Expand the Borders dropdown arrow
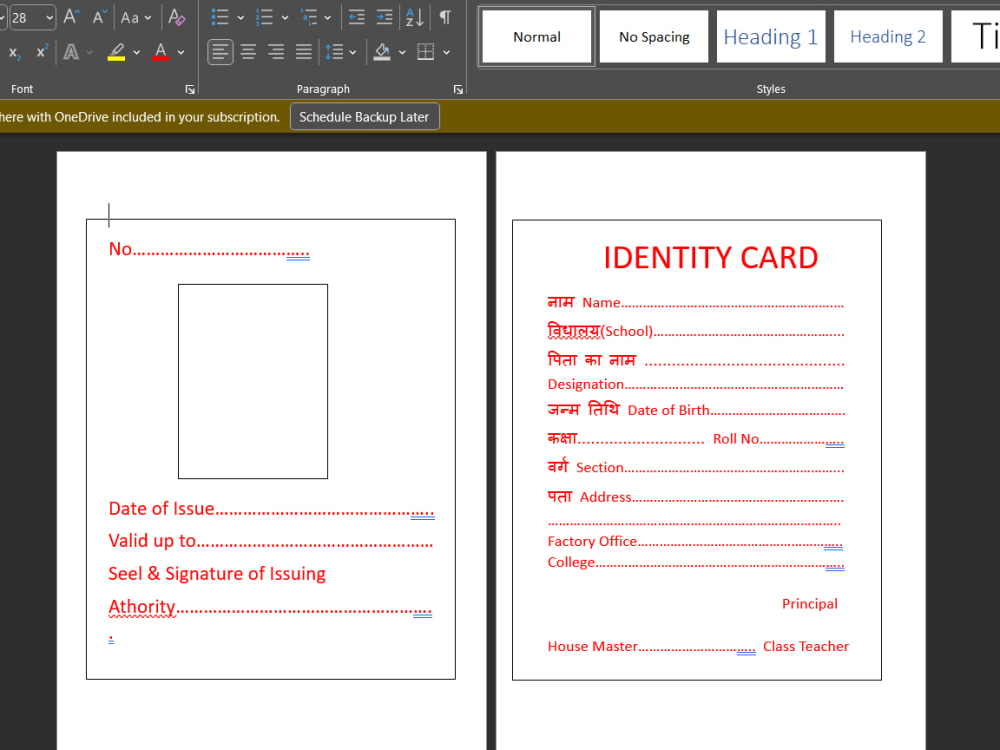Image resolution: width=1000 pixels, height=750 pixels. 446,52
